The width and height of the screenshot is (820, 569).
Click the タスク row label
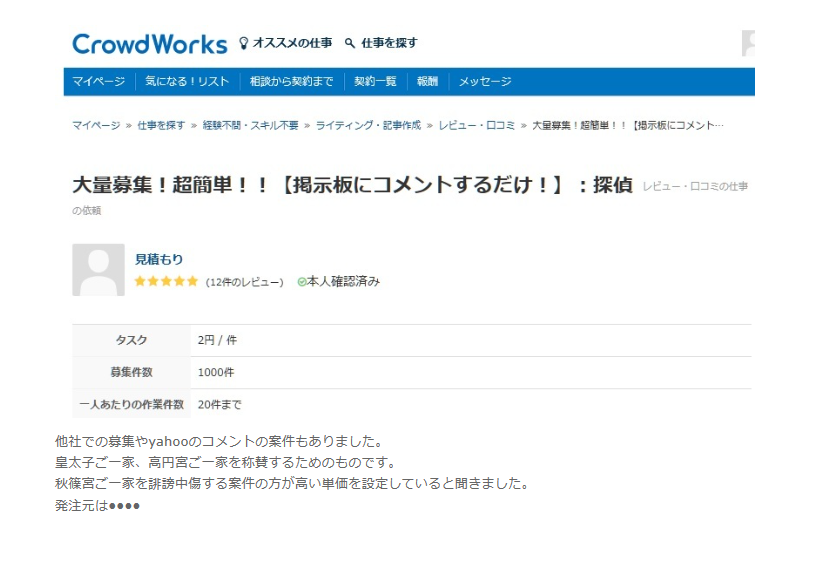tap(131, 340)
